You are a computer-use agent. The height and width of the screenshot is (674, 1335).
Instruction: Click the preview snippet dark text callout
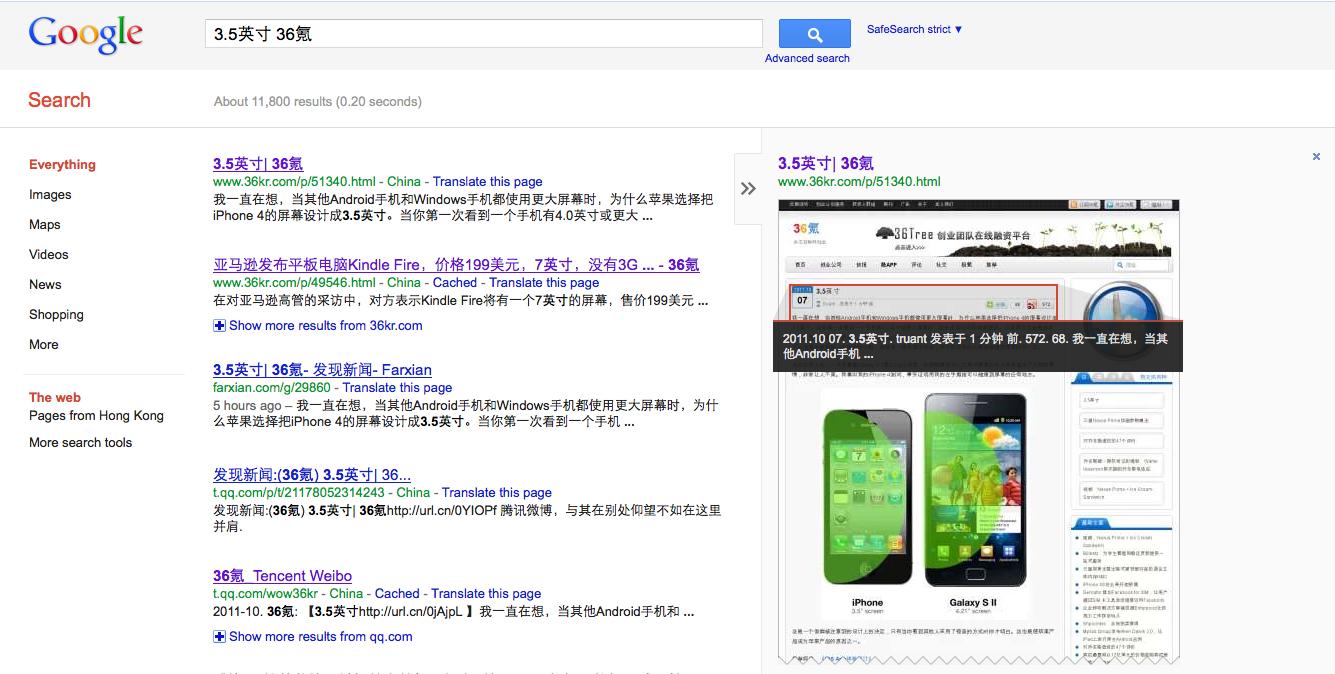coord(978,346)
